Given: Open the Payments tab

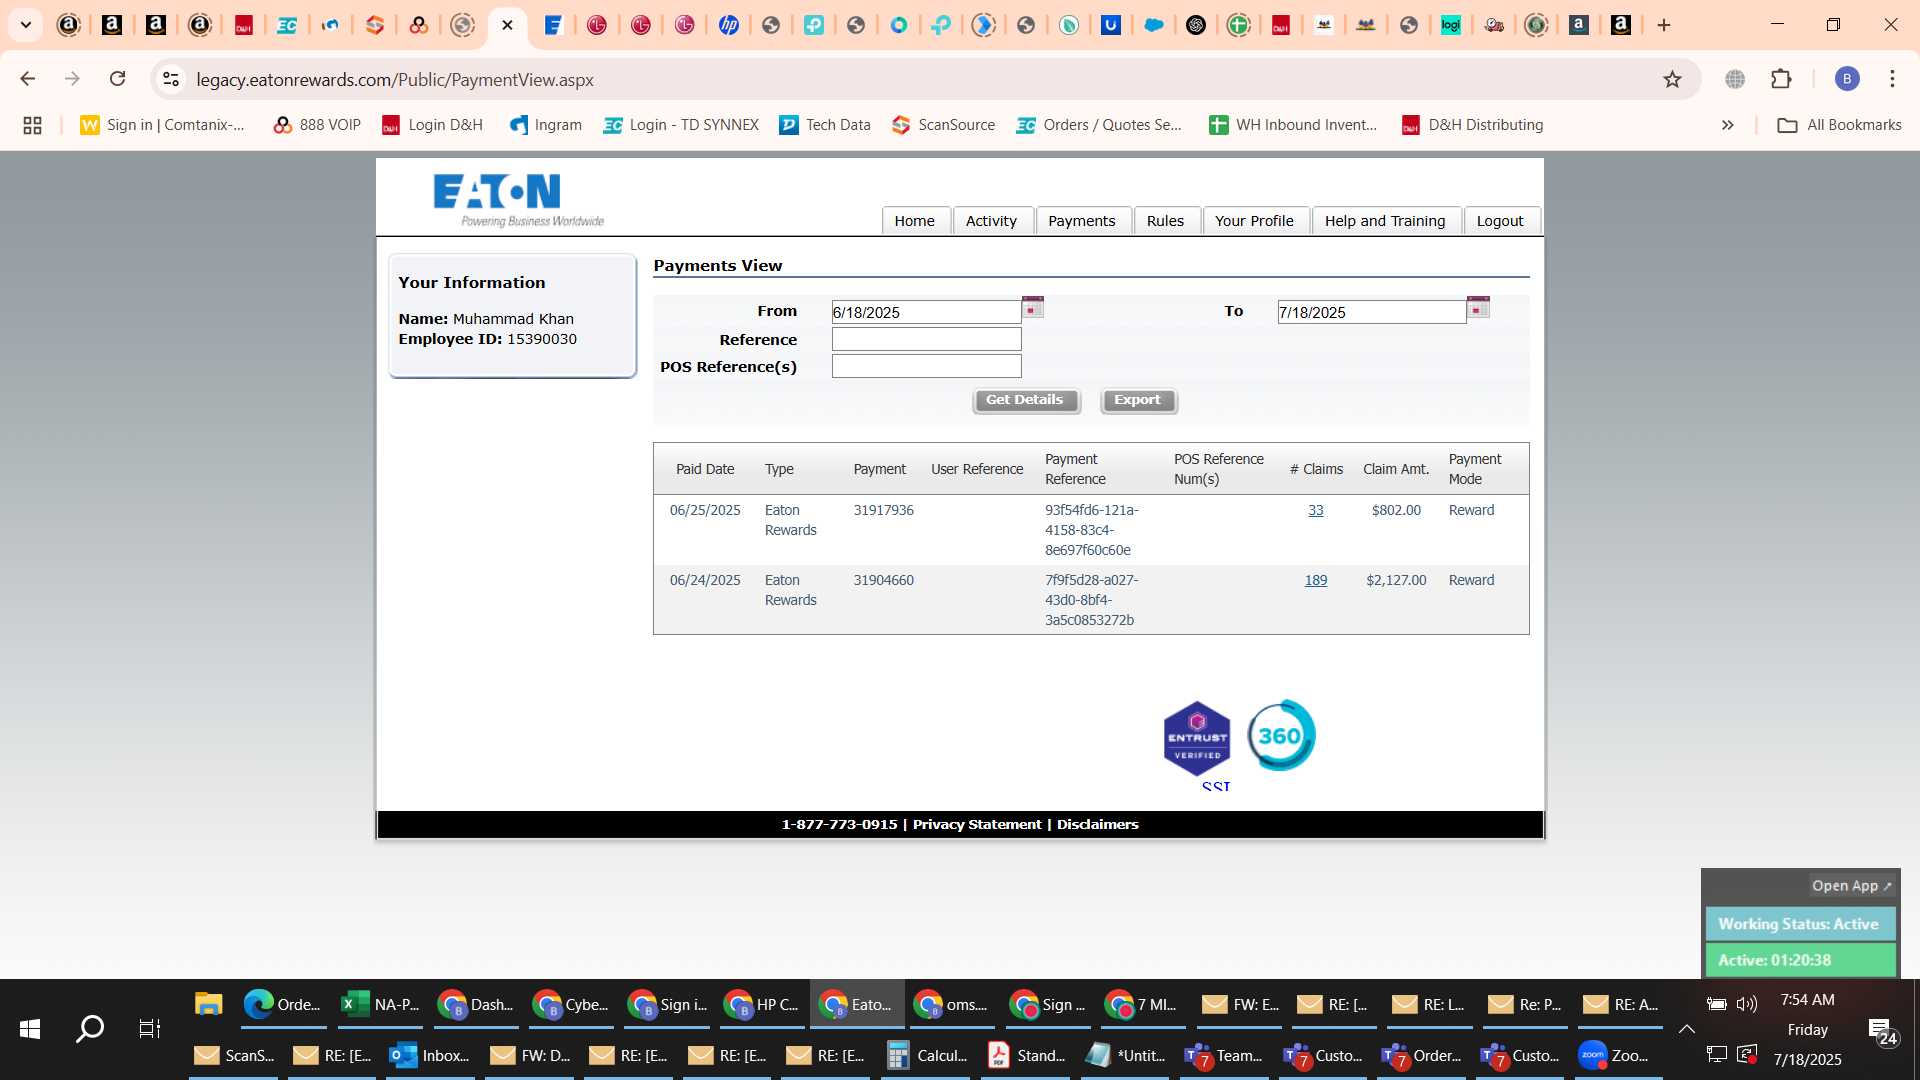Looking at the screenshot, I should pyautogui.click(x=1082, y=221).
